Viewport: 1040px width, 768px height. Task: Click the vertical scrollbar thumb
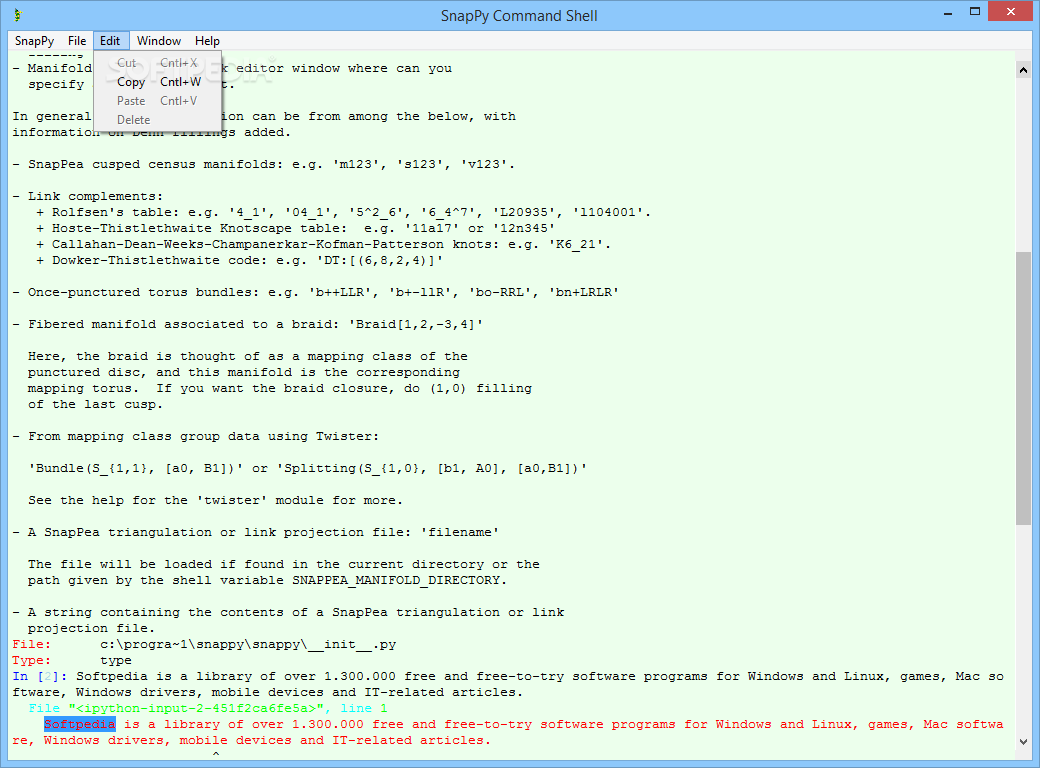pos(1023,389)
